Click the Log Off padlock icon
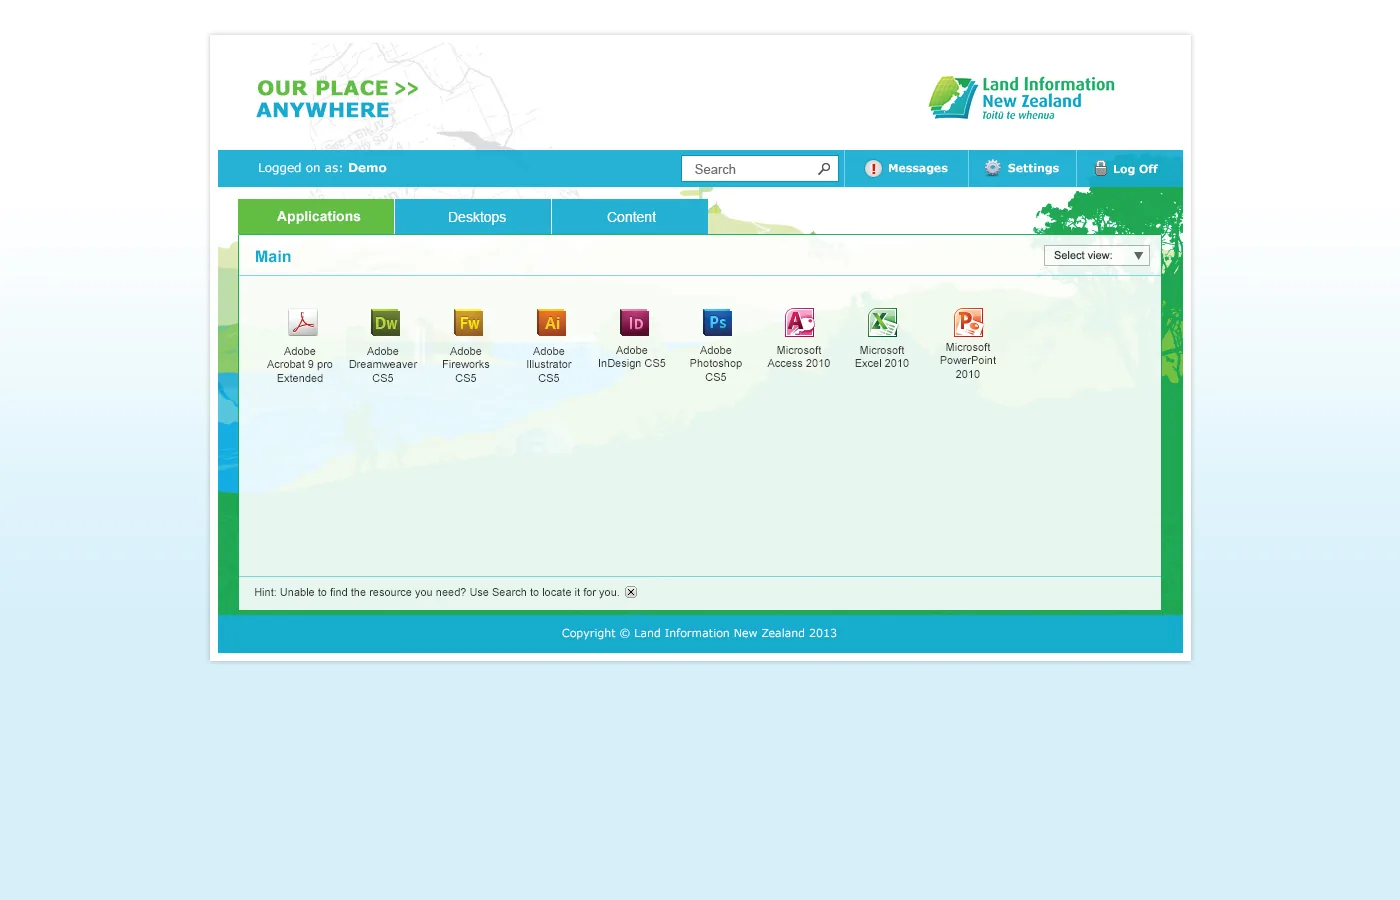The height and width of the screenshot is (900, 1400). pyautogui.click(x=1100, y=168)
